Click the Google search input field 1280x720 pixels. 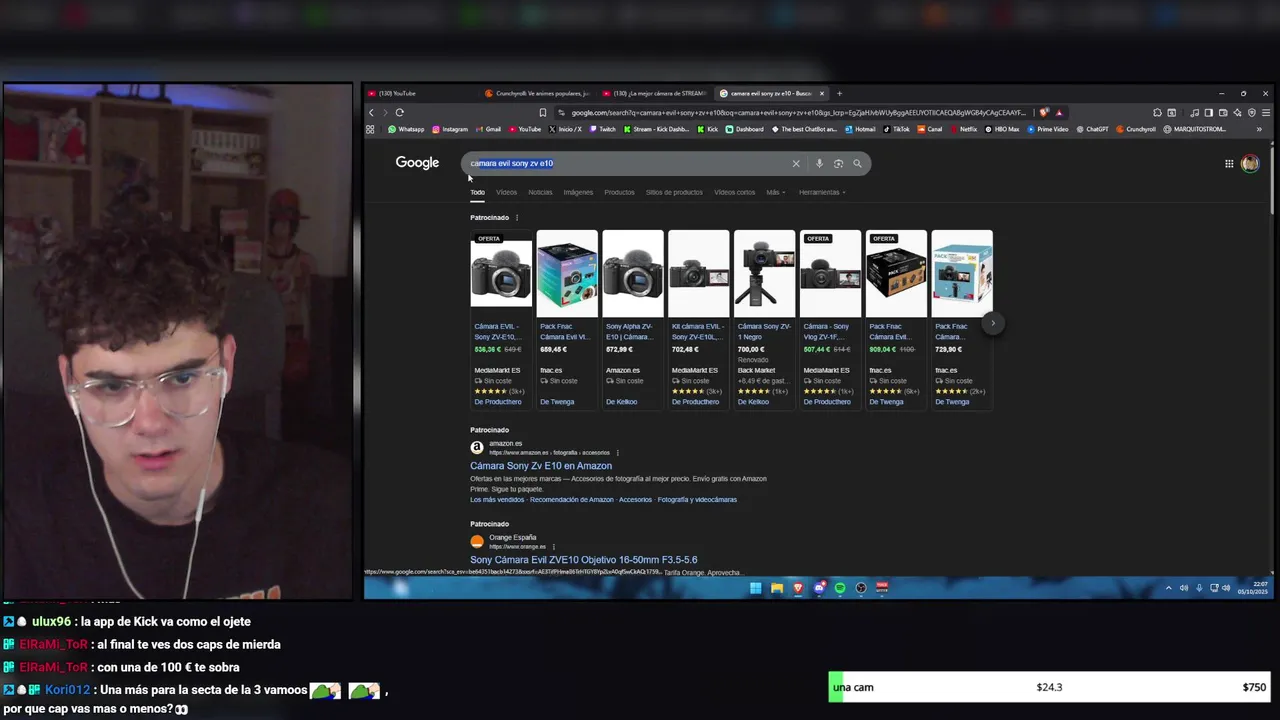click(625, 163)
